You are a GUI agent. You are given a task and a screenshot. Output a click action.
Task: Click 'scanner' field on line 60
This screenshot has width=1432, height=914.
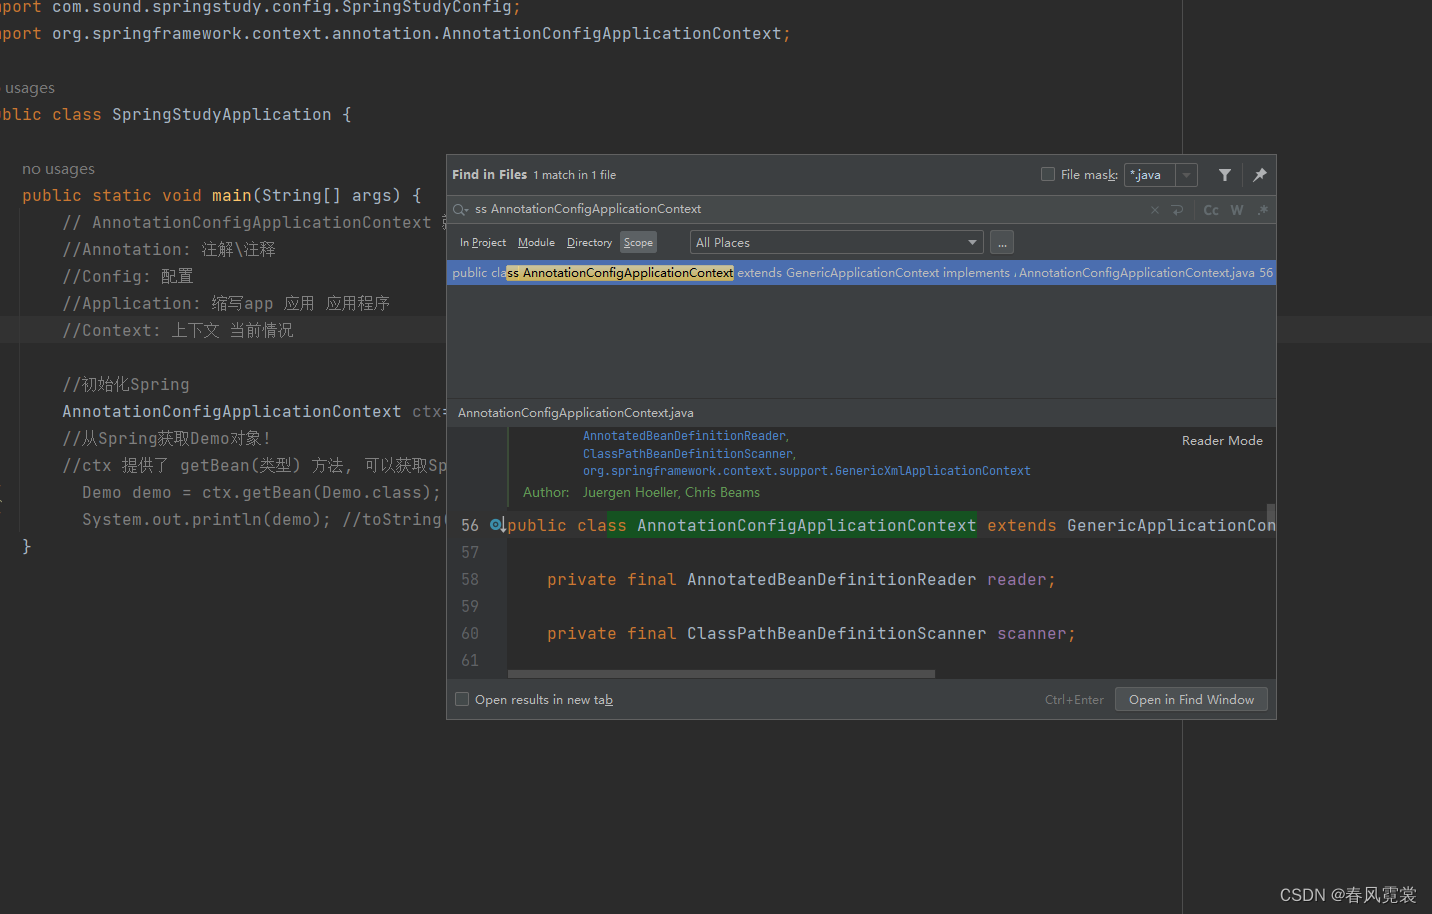pos(1031,634)
